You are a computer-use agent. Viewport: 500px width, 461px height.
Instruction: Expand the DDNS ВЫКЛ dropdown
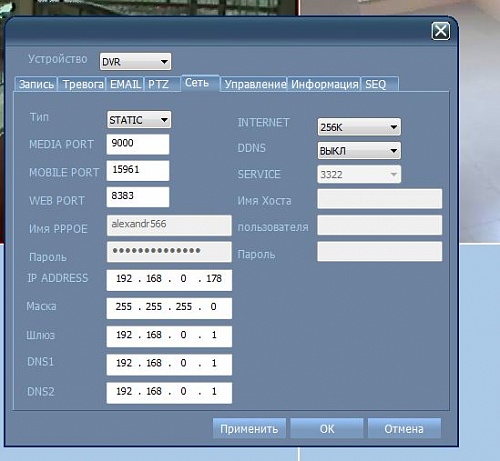tap(359, 151)
